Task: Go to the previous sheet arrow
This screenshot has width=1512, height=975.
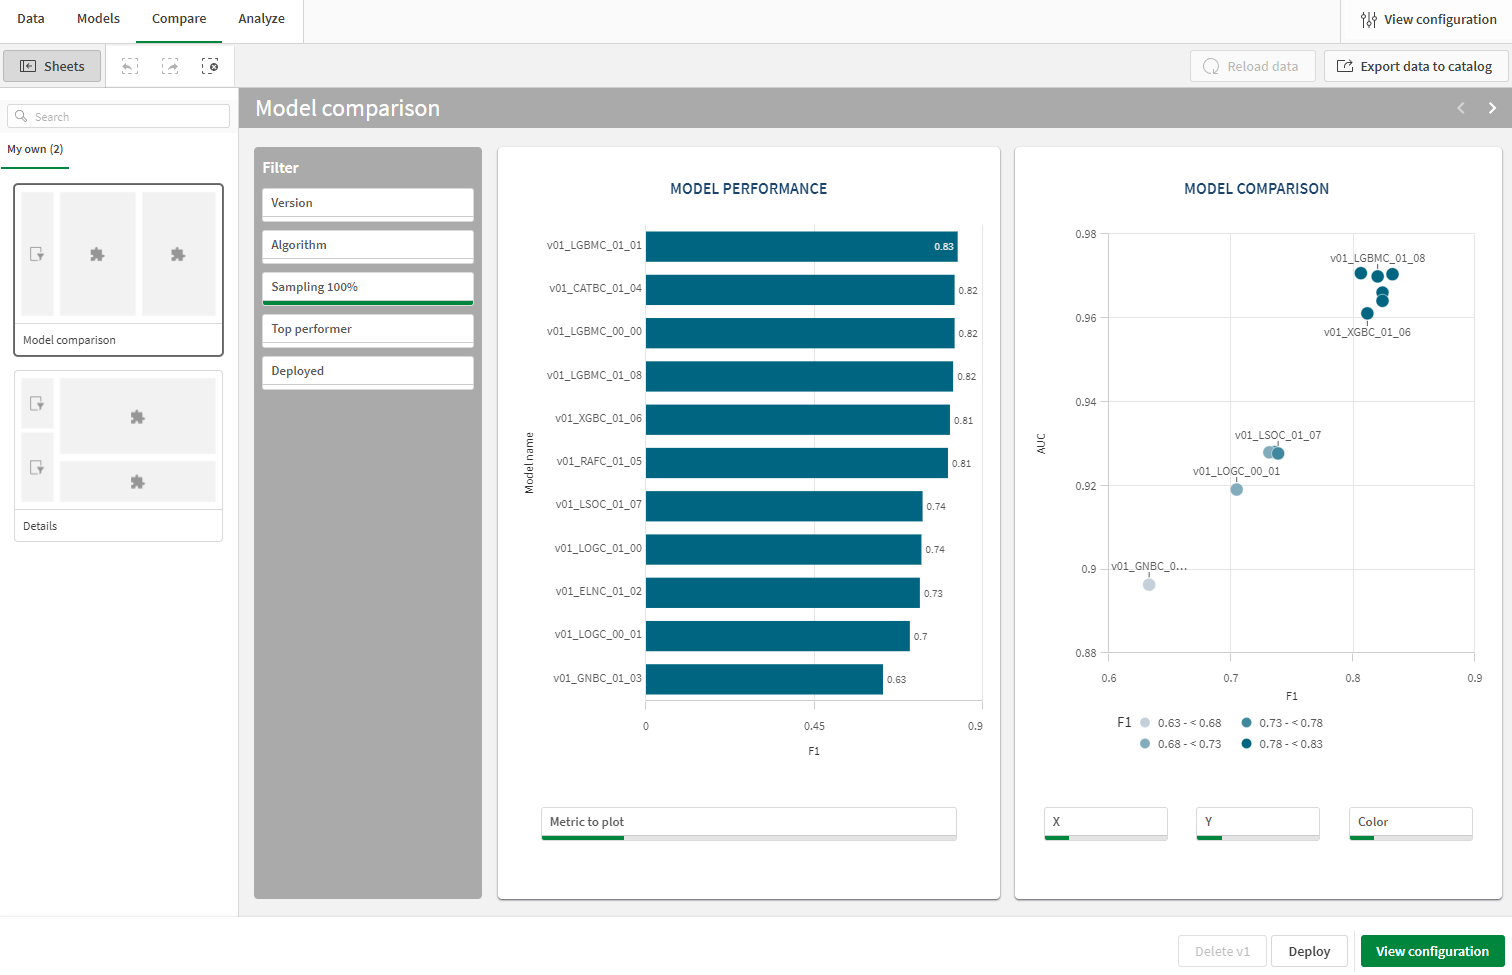Action: click(x=1461, y=108)
